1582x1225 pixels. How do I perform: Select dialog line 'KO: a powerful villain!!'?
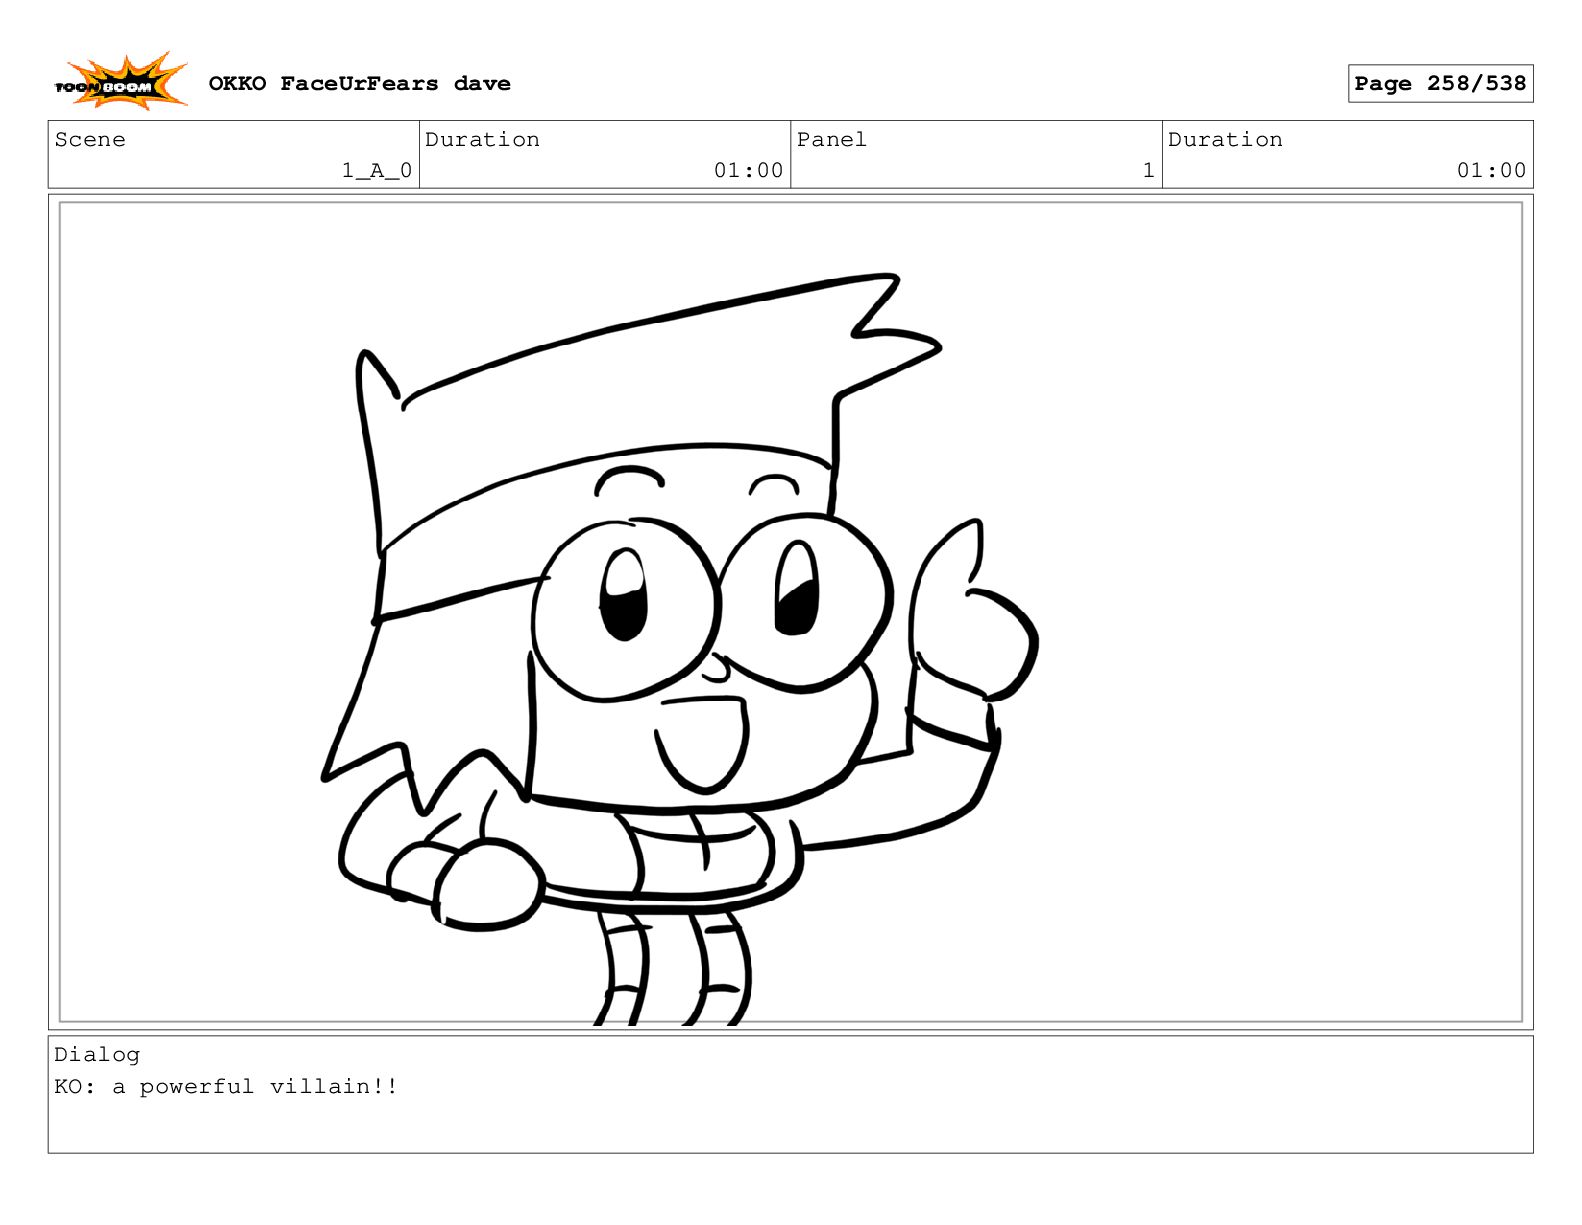pyautogui.click(x=226, y=1087)
